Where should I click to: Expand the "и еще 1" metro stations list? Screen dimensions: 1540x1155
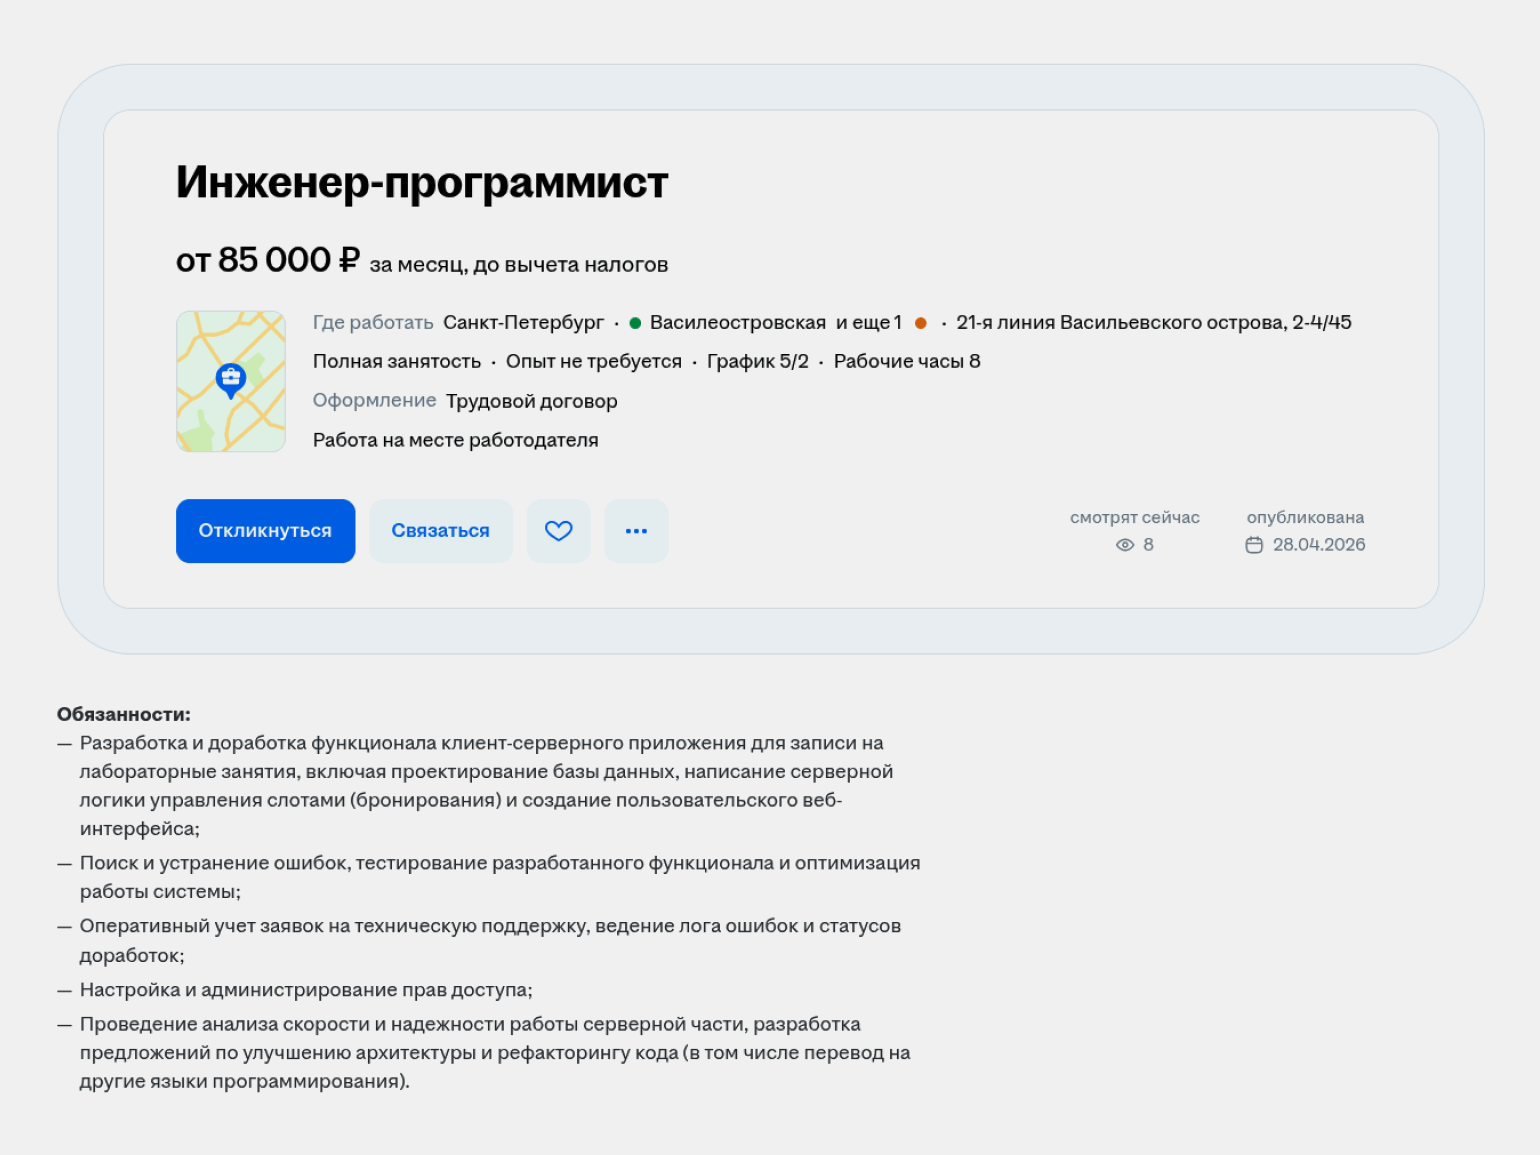pyautogui.click(x=869, y=322)
